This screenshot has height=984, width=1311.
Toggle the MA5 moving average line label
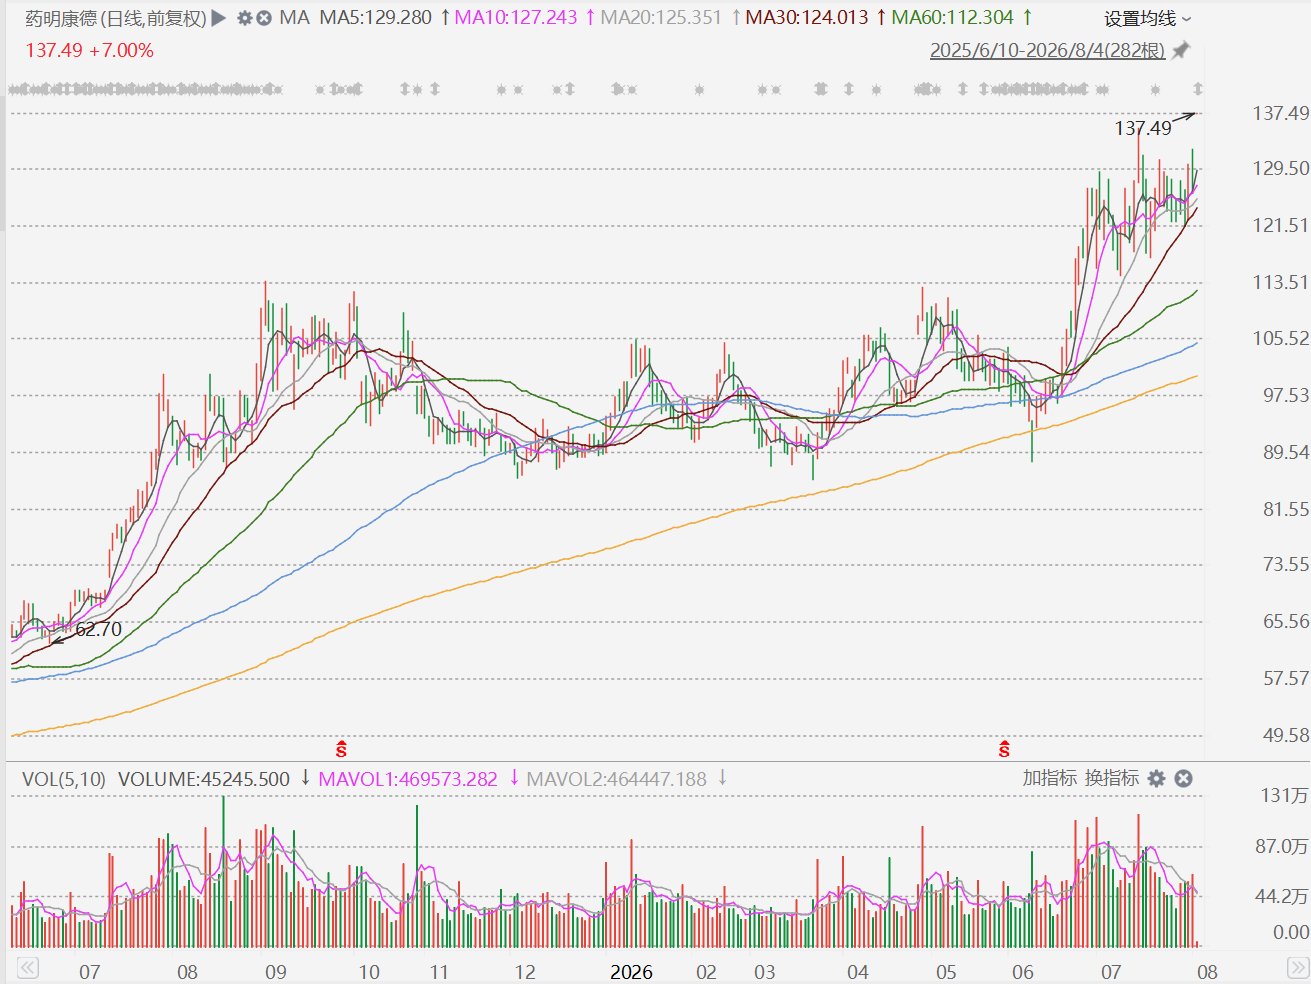376,18
